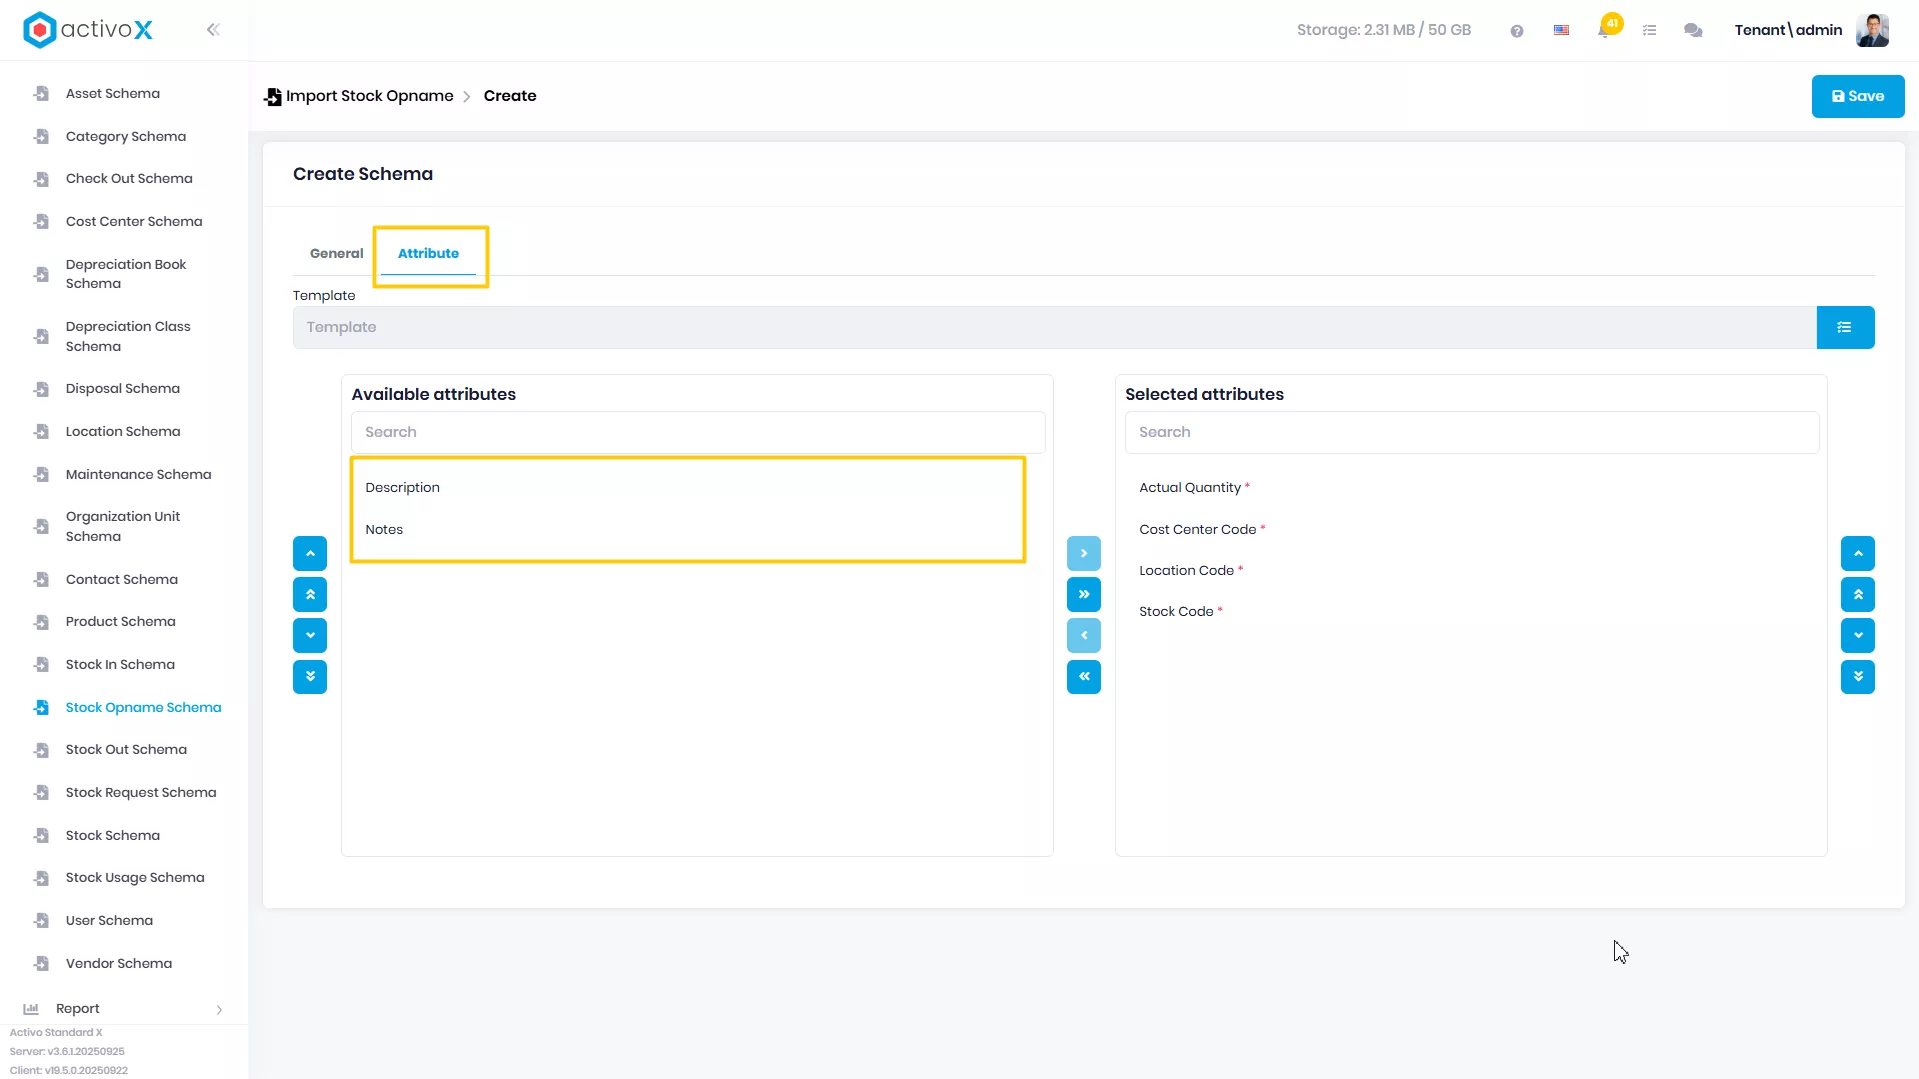
Task: Open Stock Opname Schema
Action: click(x=144, y=708)
